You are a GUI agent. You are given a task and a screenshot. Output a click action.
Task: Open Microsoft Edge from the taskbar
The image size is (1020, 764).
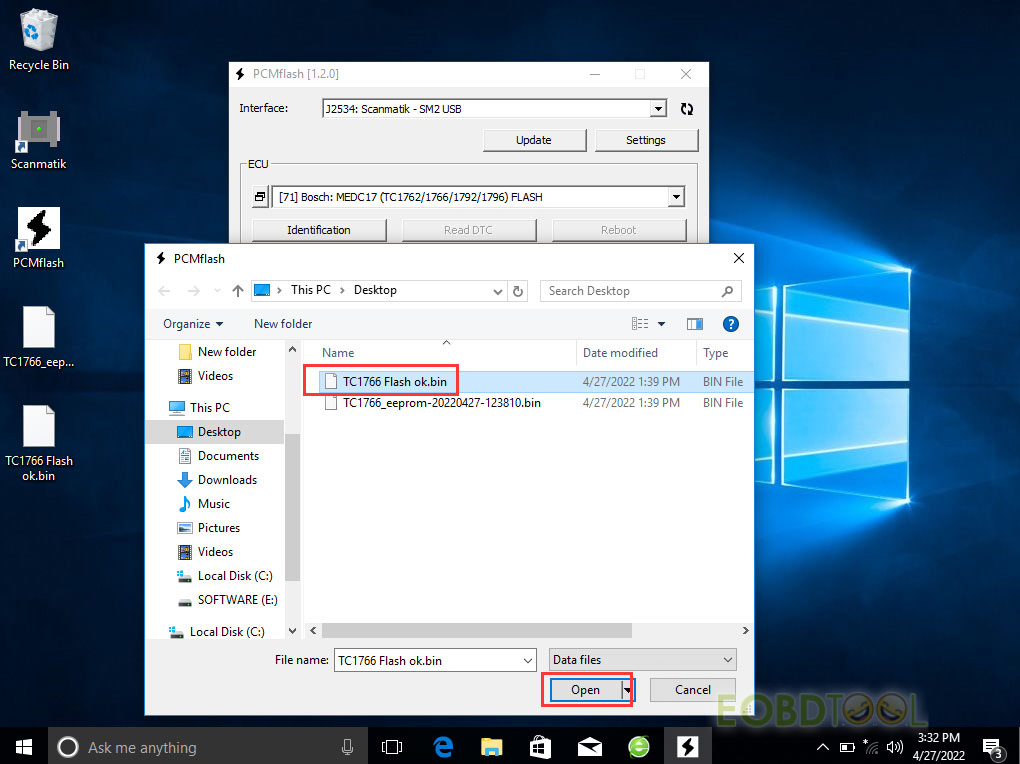(442, 746)
